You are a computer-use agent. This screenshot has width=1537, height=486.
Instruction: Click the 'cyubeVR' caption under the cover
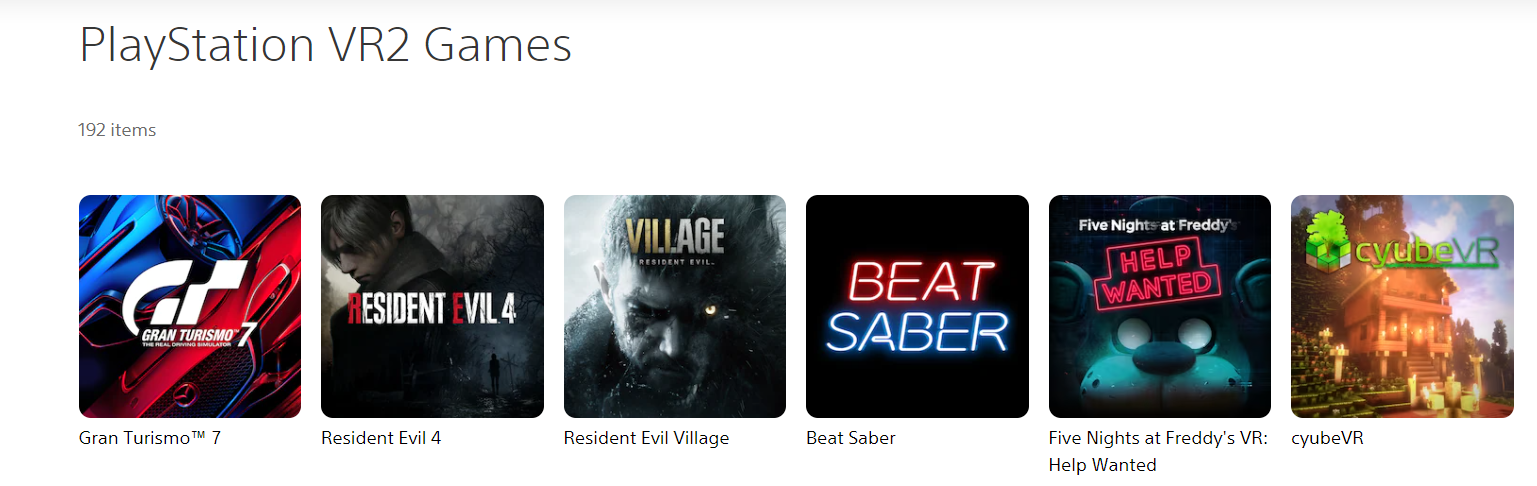[x=1327, y=438]
